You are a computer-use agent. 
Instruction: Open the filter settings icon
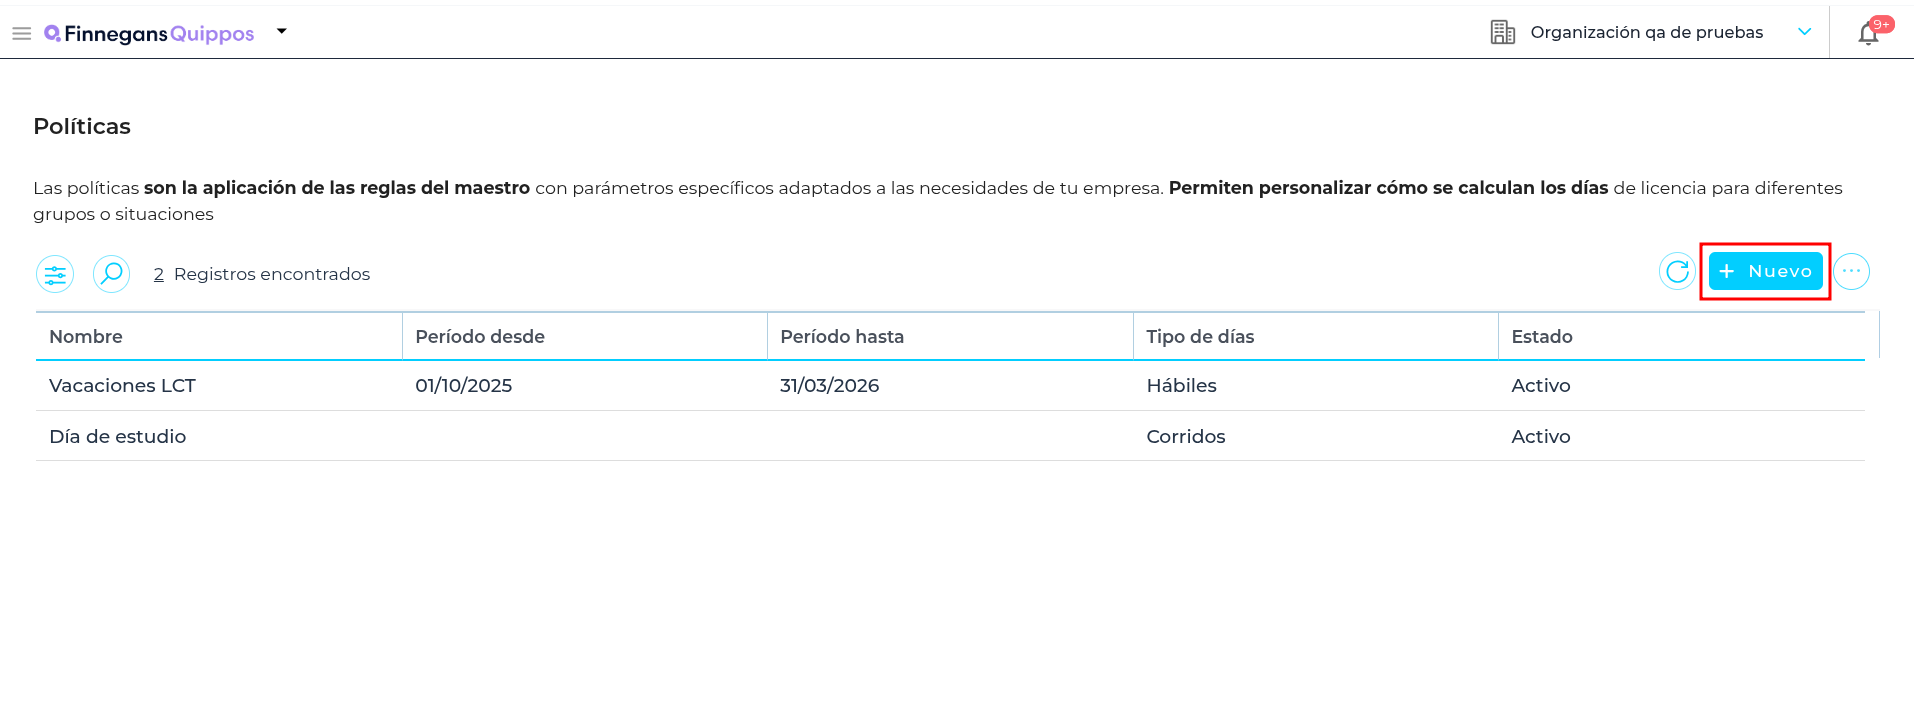click(55, 274)
